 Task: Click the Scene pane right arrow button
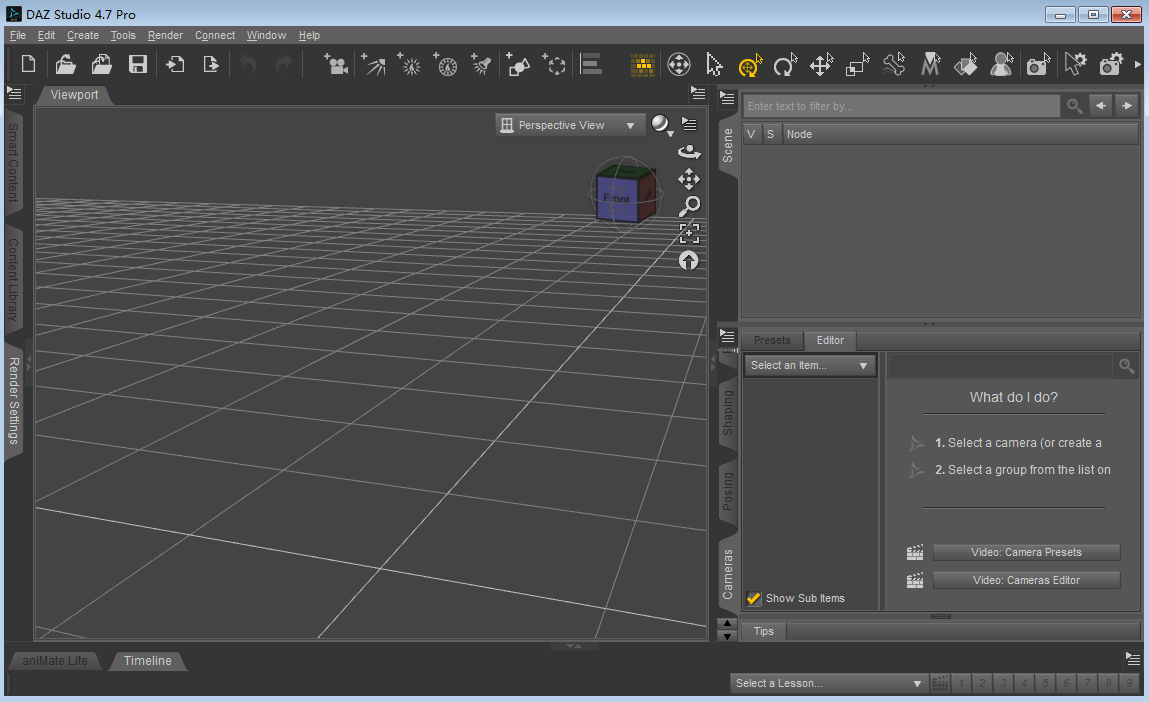tap(1126, 106)
